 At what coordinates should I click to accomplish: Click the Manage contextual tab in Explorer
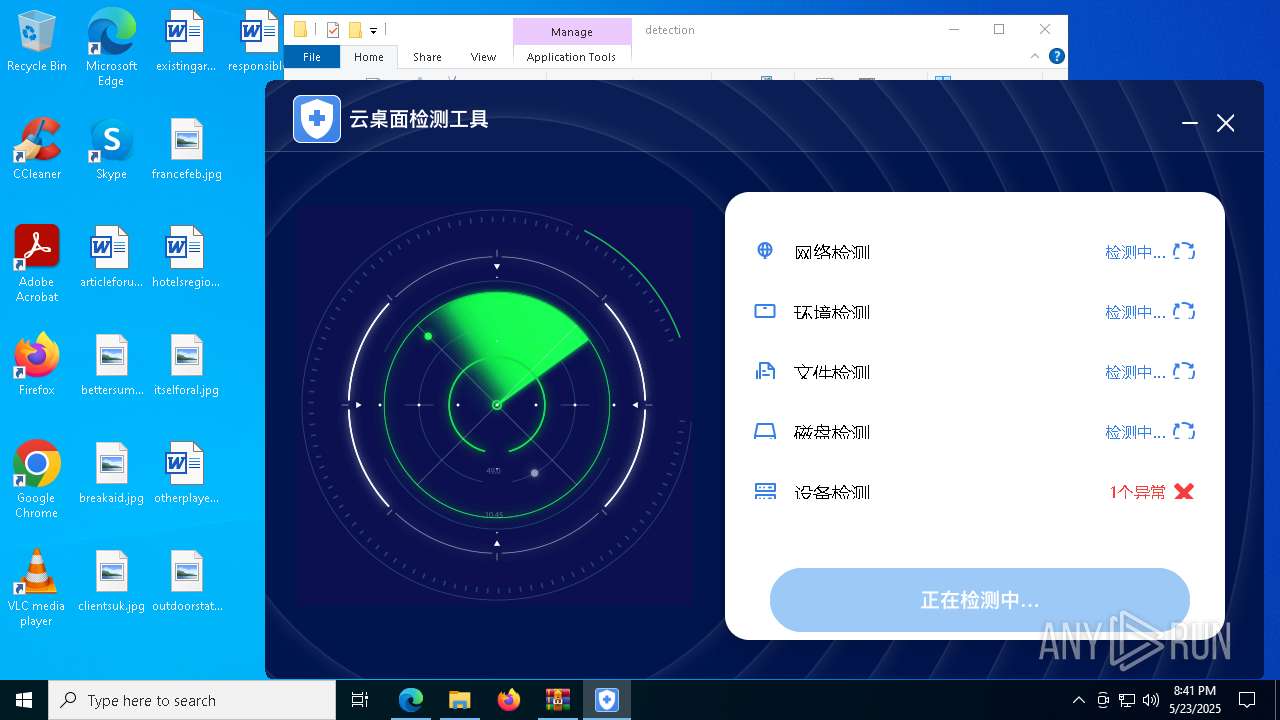tap(572, 32)
